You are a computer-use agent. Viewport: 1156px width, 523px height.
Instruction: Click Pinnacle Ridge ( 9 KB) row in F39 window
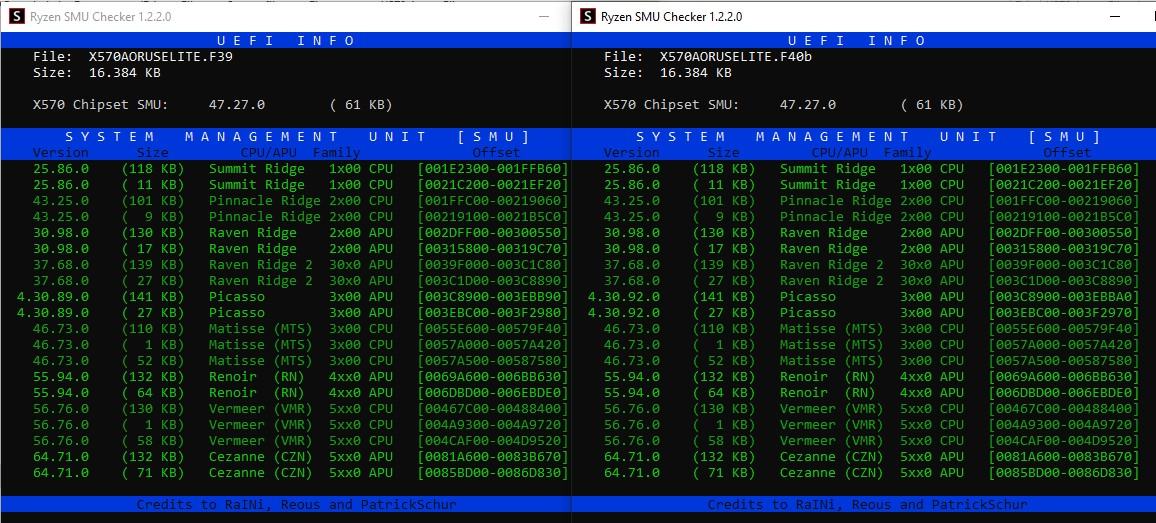(301, 217)
